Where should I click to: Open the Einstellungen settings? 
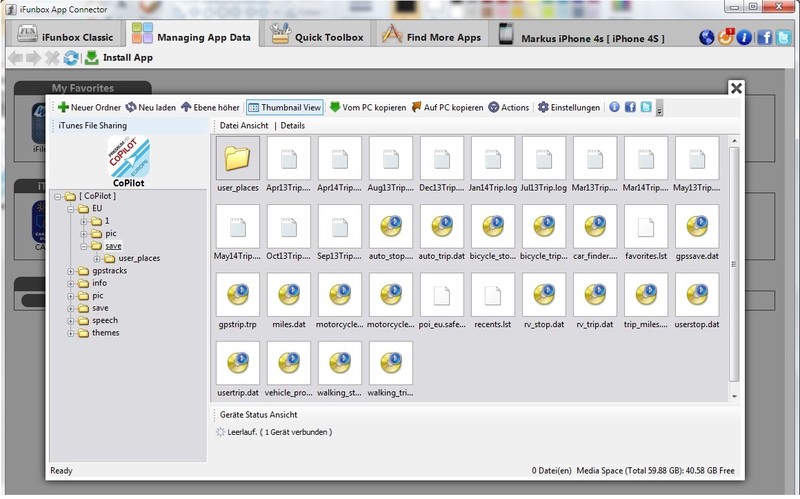pos(569,108)
